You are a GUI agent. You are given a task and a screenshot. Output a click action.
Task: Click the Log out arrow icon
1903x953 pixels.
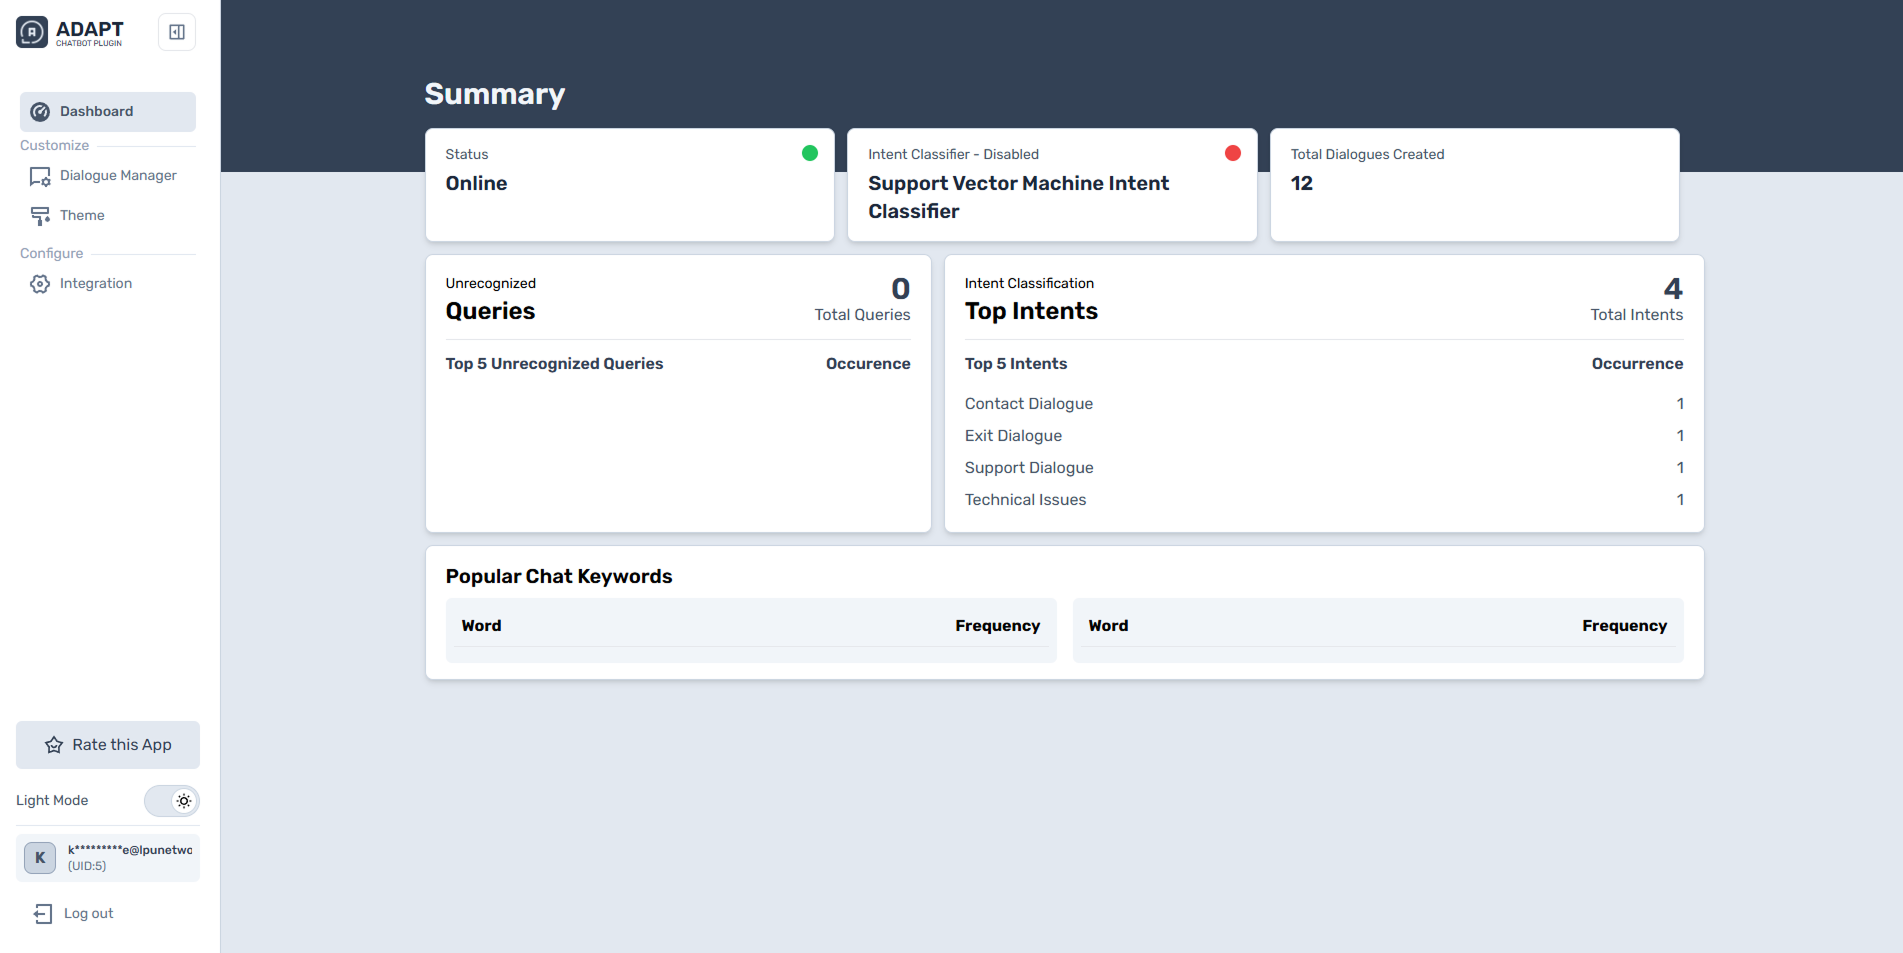coord(43,914)
